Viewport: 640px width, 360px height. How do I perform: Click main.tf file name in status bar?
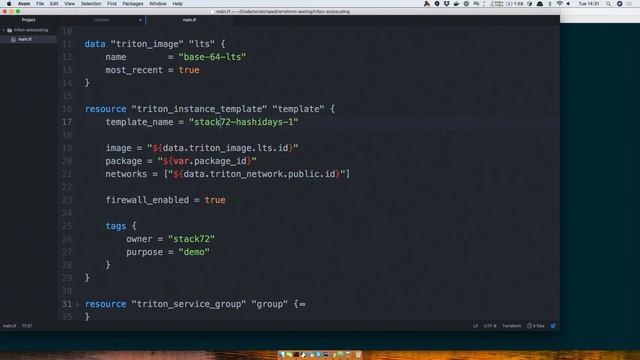coord(9,326)
